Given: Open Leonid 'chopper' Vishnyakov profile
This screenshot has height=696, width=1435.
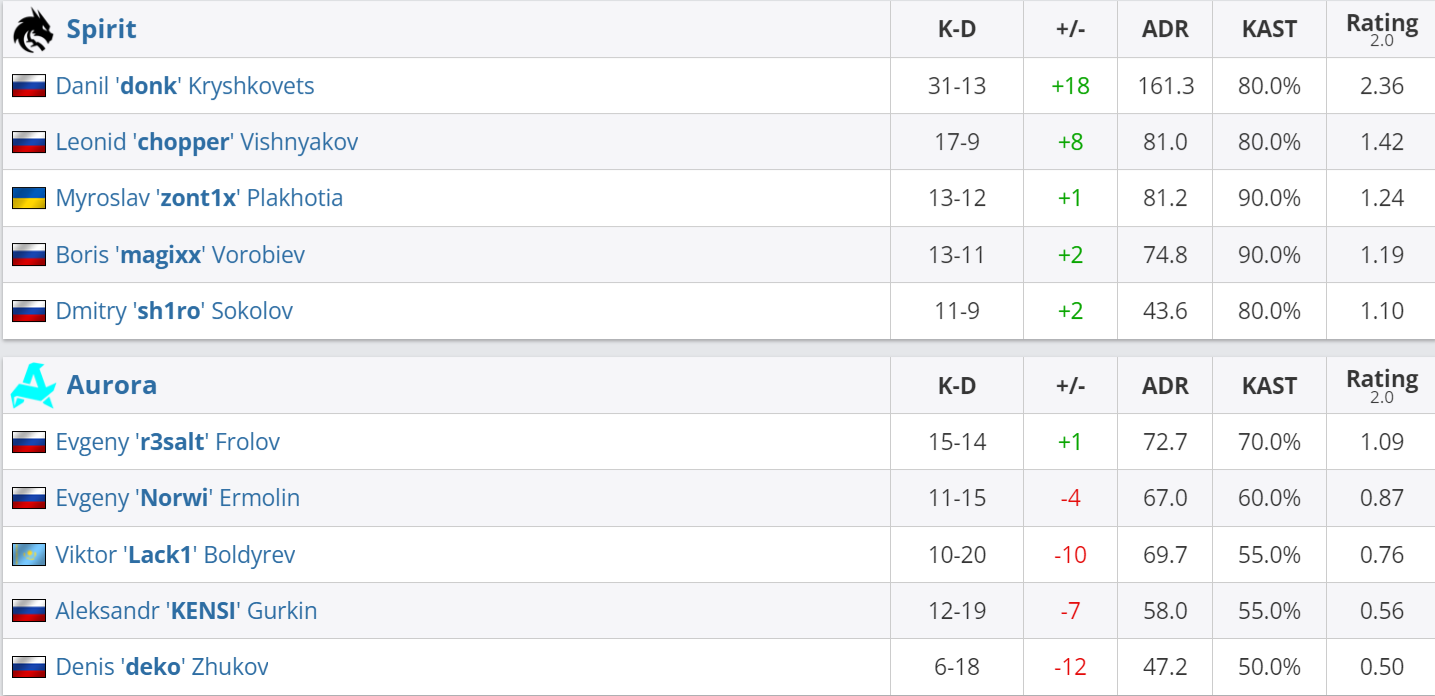Looking at the screenshot, I should point(207,142).
